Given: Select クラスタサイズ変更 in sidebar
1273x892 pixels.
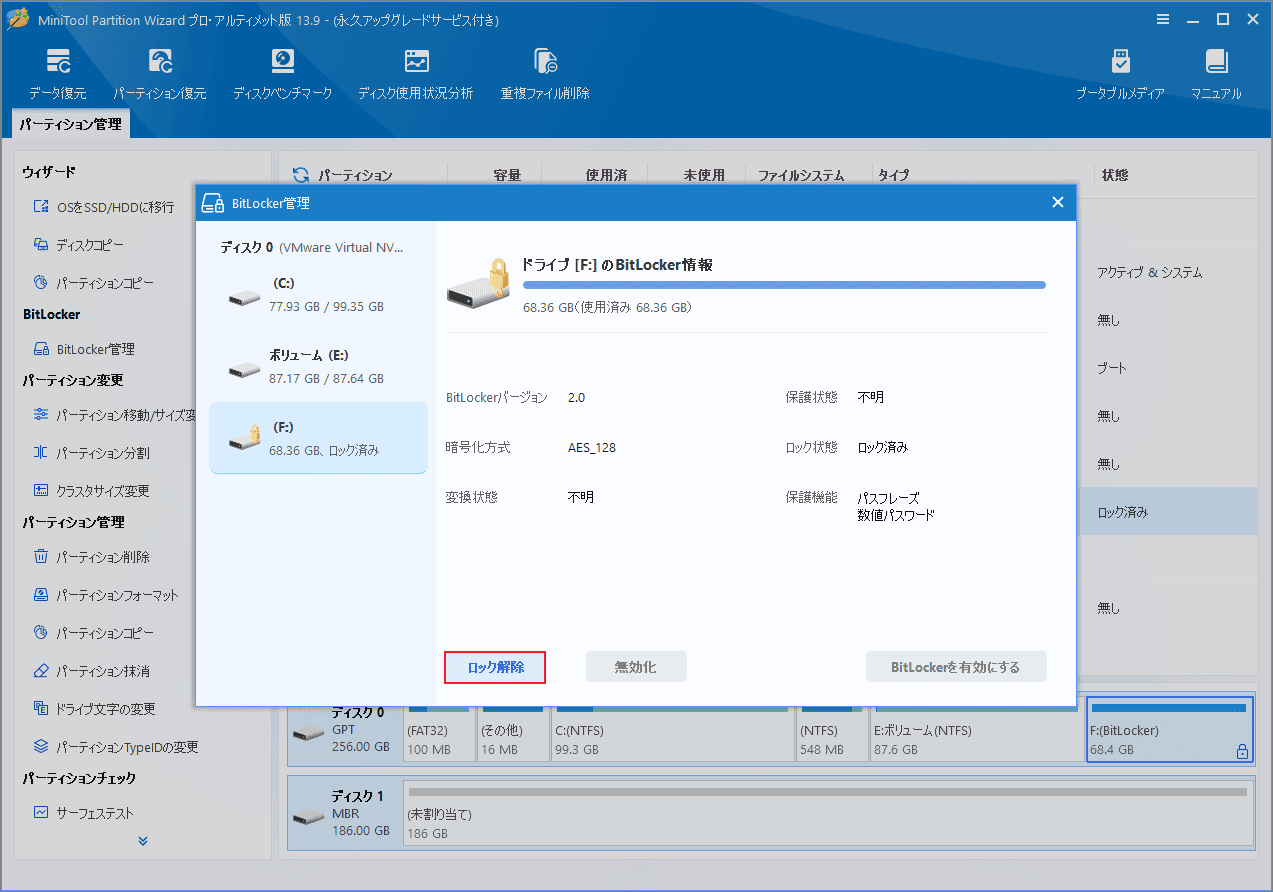Looking at the screenshot, I should (92, 491).
